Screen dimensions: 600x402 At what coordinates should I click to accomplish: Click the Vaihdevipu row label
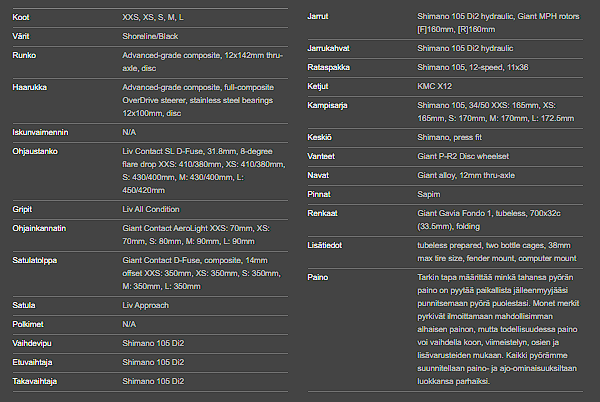tap(33, 341)
